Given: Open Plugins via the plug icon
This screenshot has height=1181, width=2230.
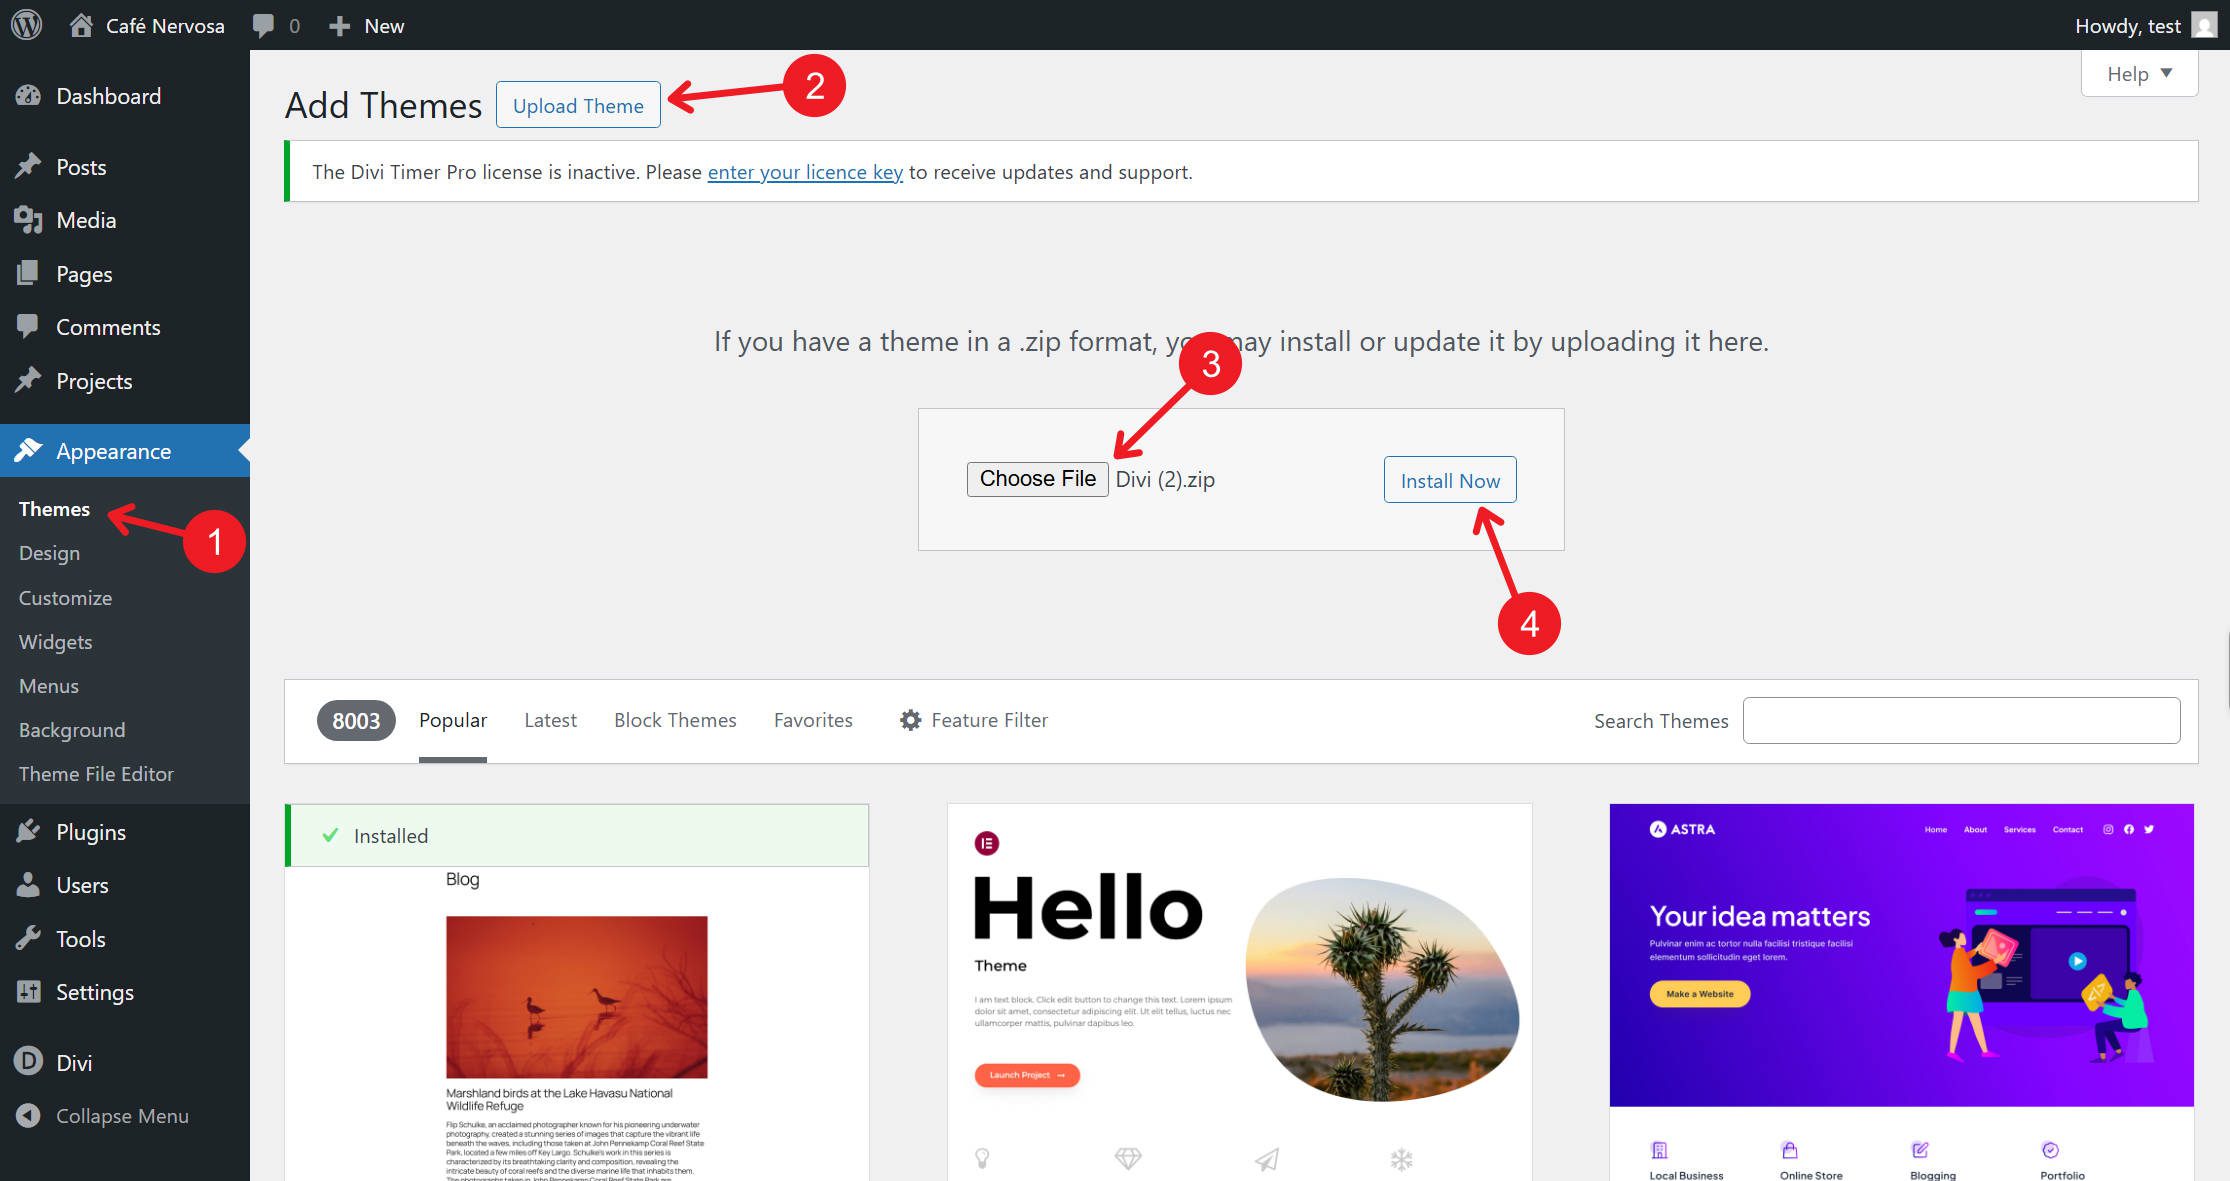Looking at the screenshot, I should click(x=29, y=831).
